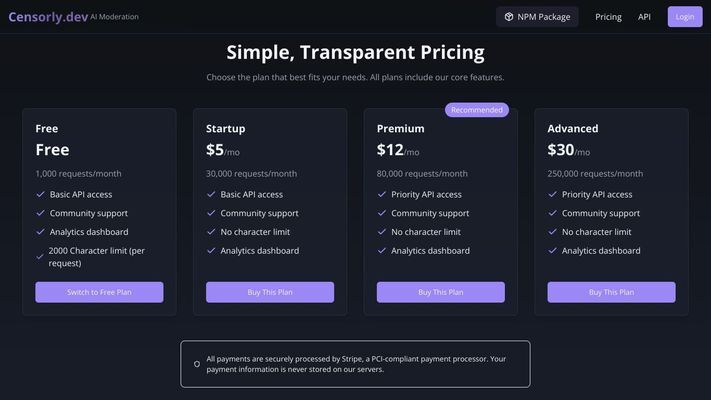Open the API nav item
Screen dimensions: 711x400
(x=644, y=17)
